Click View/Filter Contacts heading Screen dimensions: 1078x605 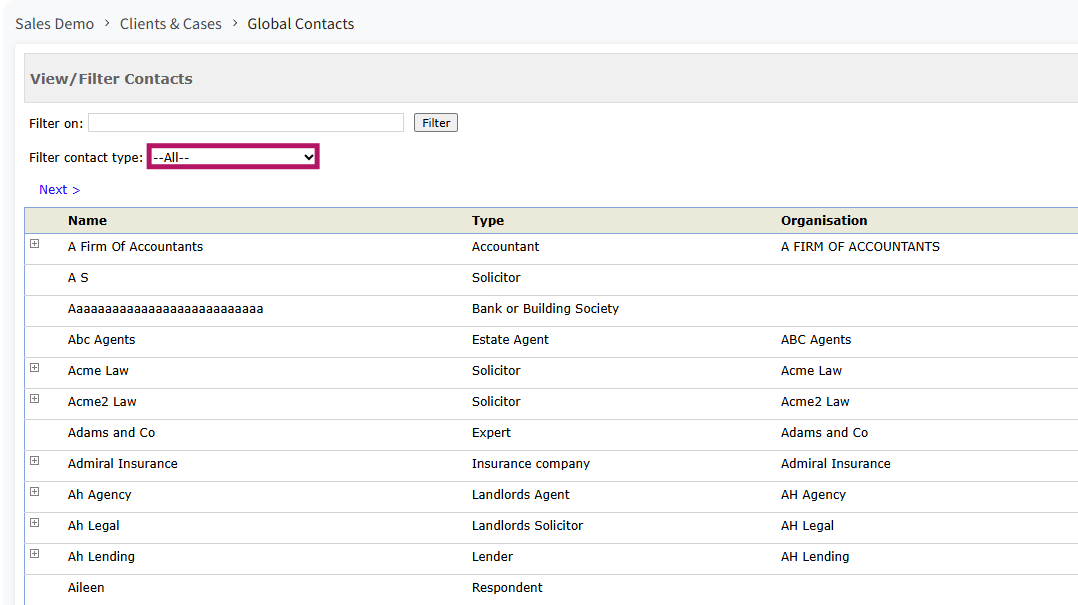(x=111, y=78)
